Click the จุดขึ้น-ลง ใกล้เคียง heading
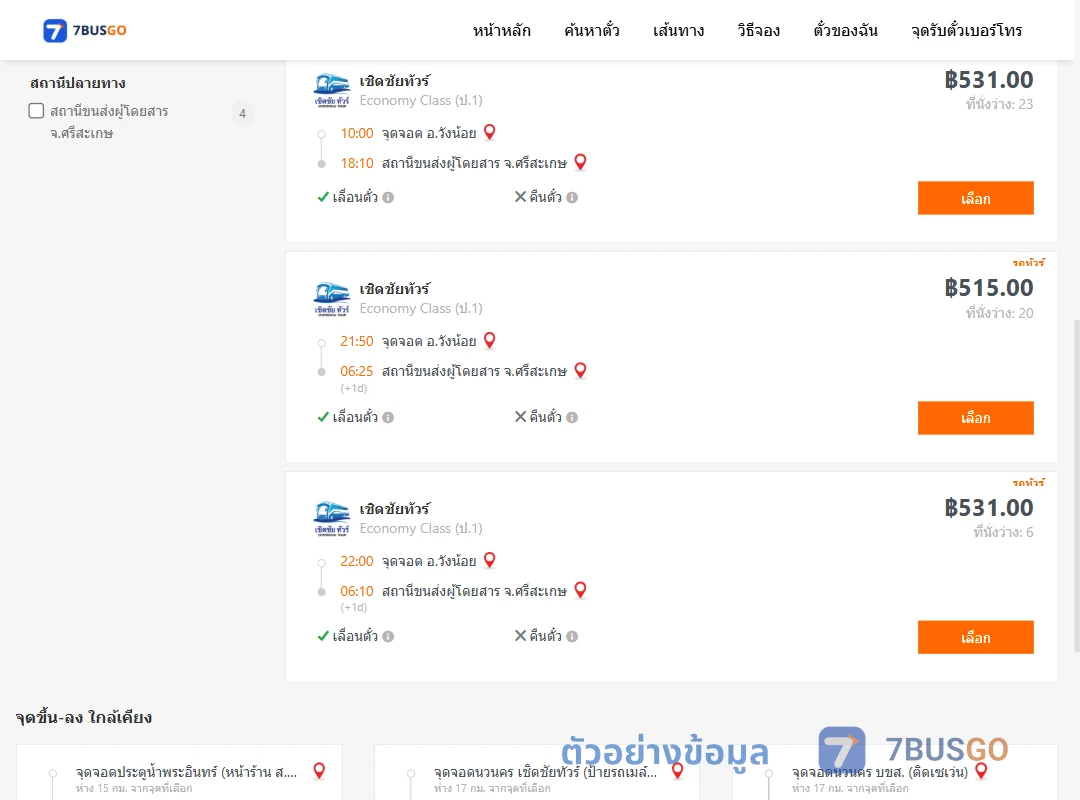Viewport: 1080px width, 800px height. coord(83,717)
